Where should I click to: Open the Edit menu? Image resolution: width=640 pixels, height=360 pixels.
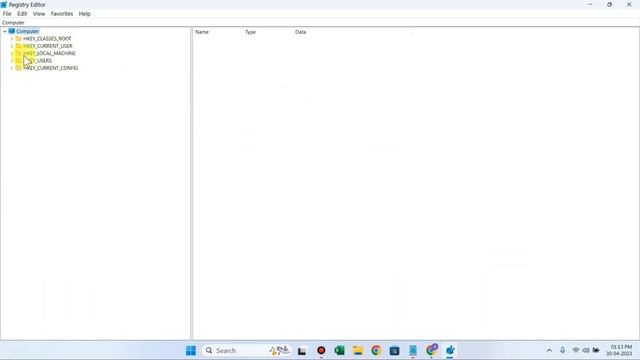[22, 13]
